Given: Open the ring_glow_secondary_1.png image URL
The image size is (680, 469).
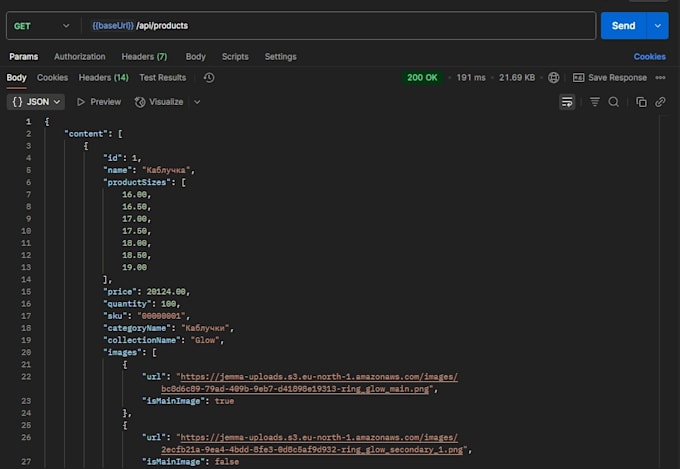Looking at the screenshot, I should point(314,443).
